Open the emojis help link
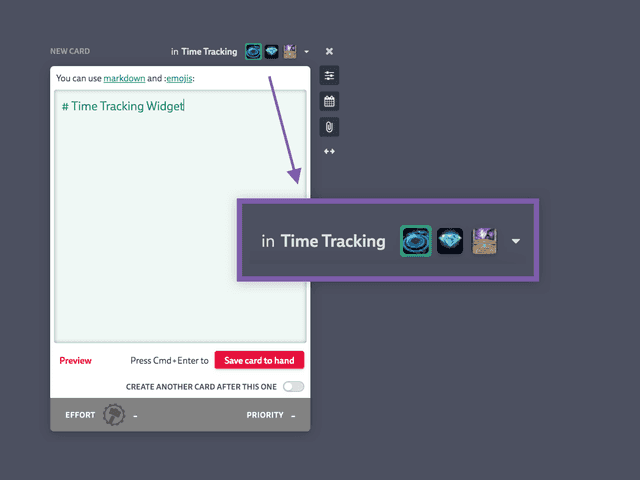The width and height of the screenshot is (640, 480). 182,78
